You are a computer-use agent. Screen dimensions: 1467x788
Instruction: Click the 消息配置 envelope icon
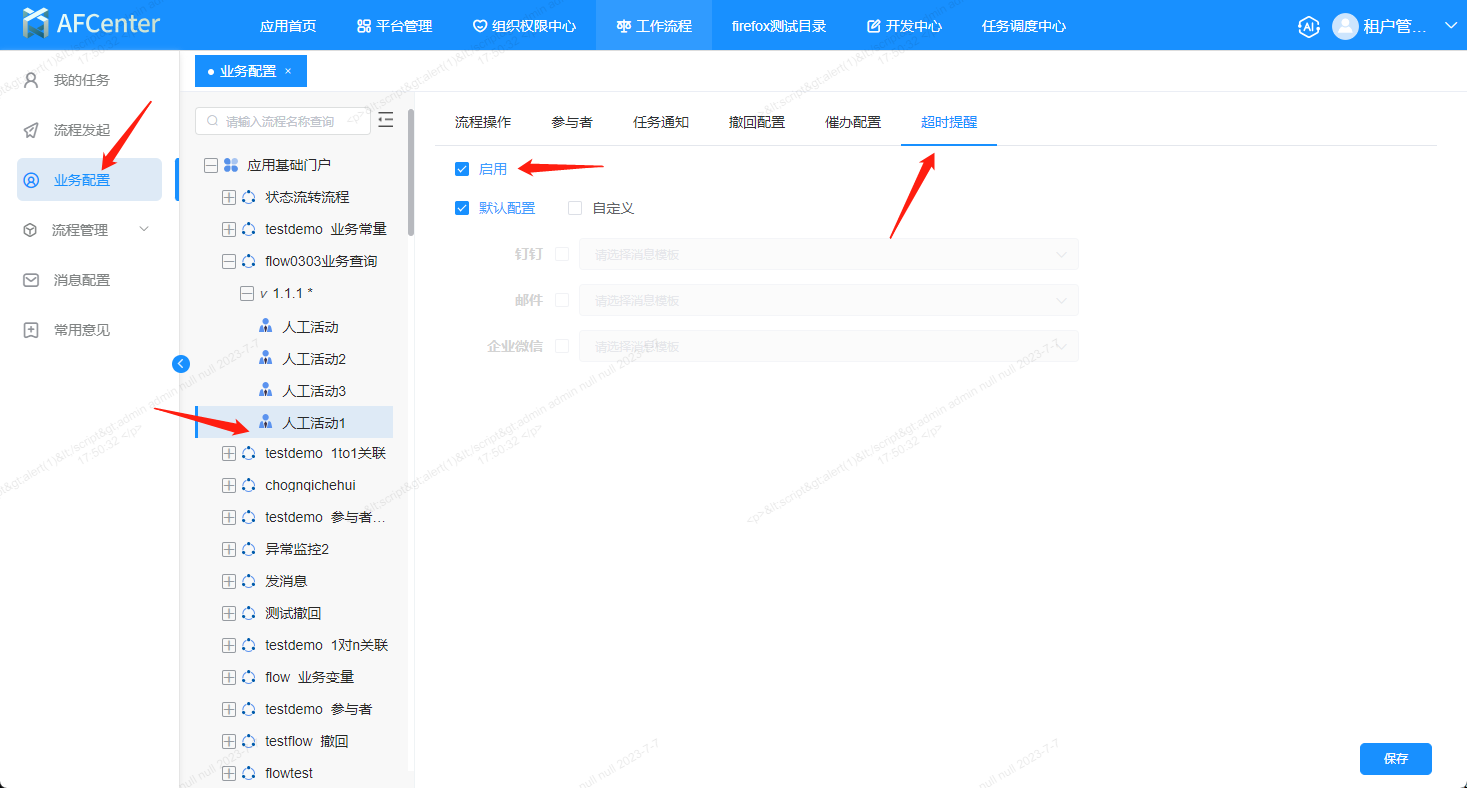[32, 280]
